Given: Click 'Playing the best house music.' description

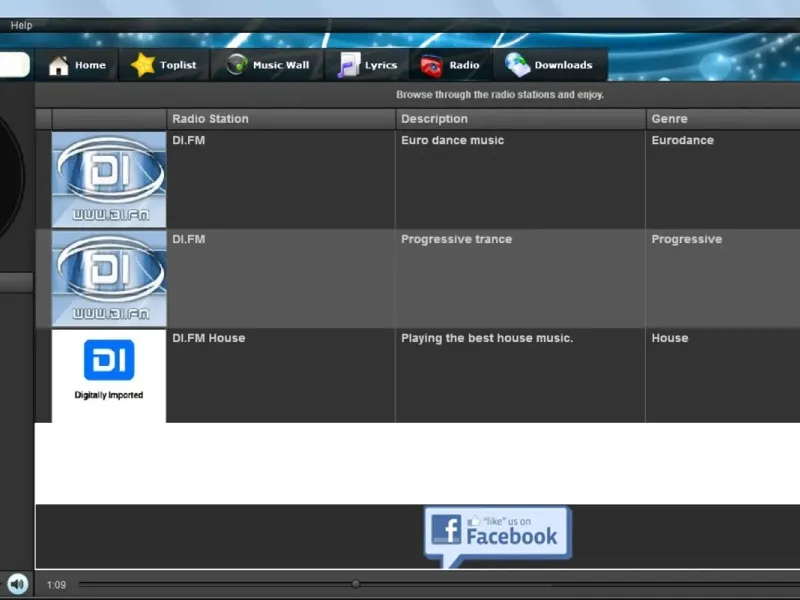Looking at the screenshot, I should (487, 338).
